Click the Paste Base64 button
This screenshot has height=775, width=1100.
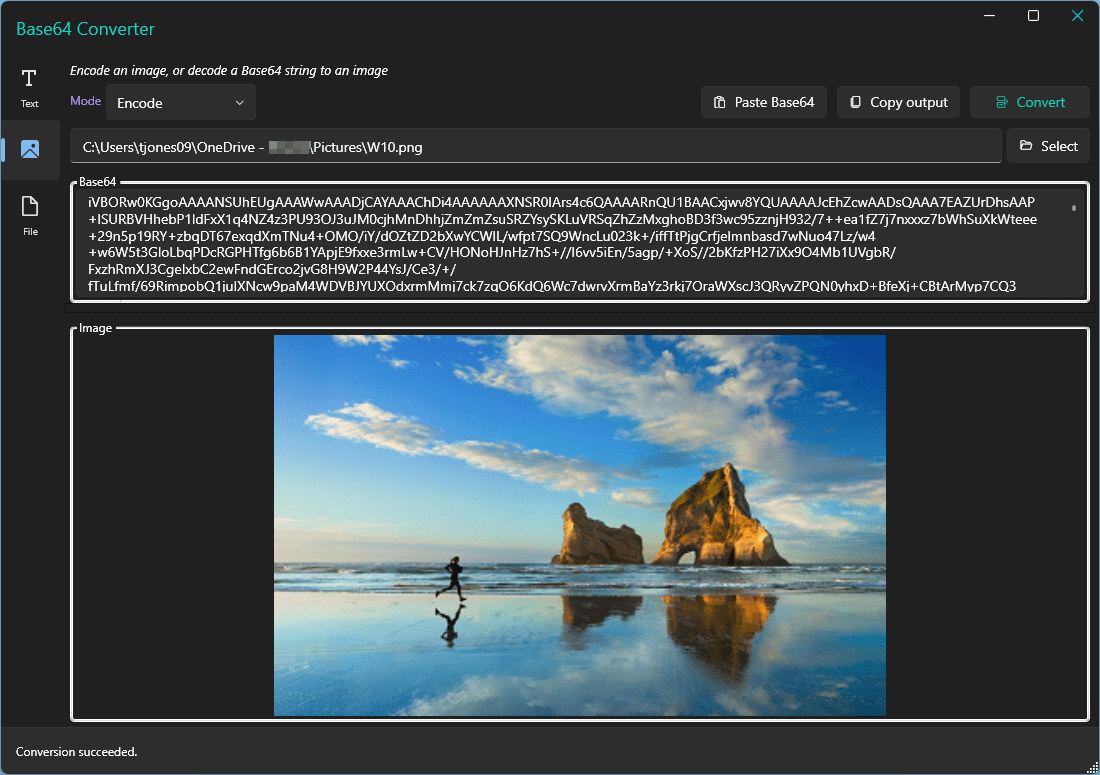pyautogui.click(x=763, y=102)
